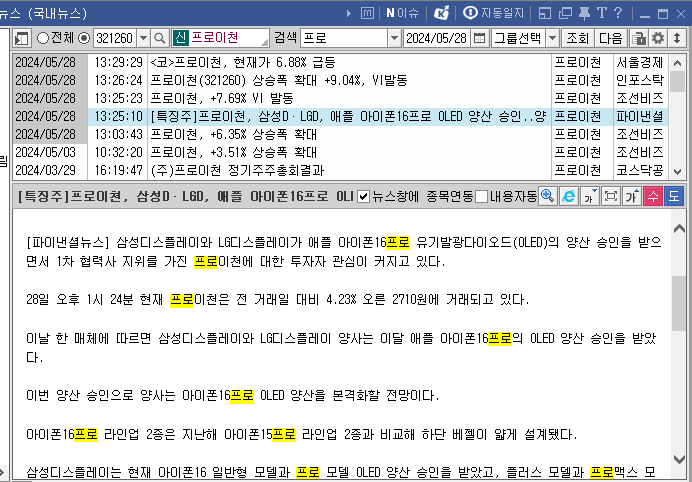
Task: Select the 전체 radio button
Action: click(43, 38)
